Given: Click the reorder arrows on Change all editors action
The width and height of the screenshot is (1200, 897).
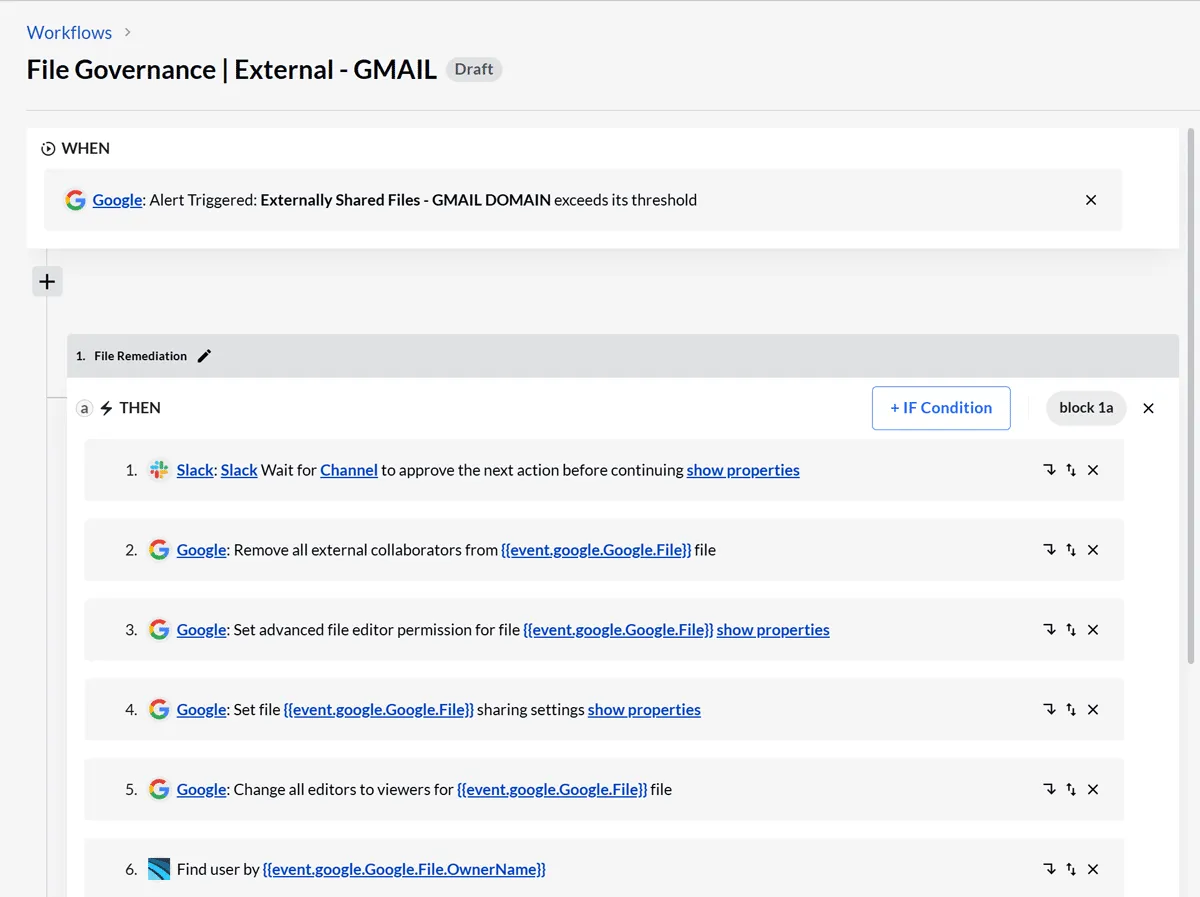Looking at the screenshot, I should [1071, 790].
